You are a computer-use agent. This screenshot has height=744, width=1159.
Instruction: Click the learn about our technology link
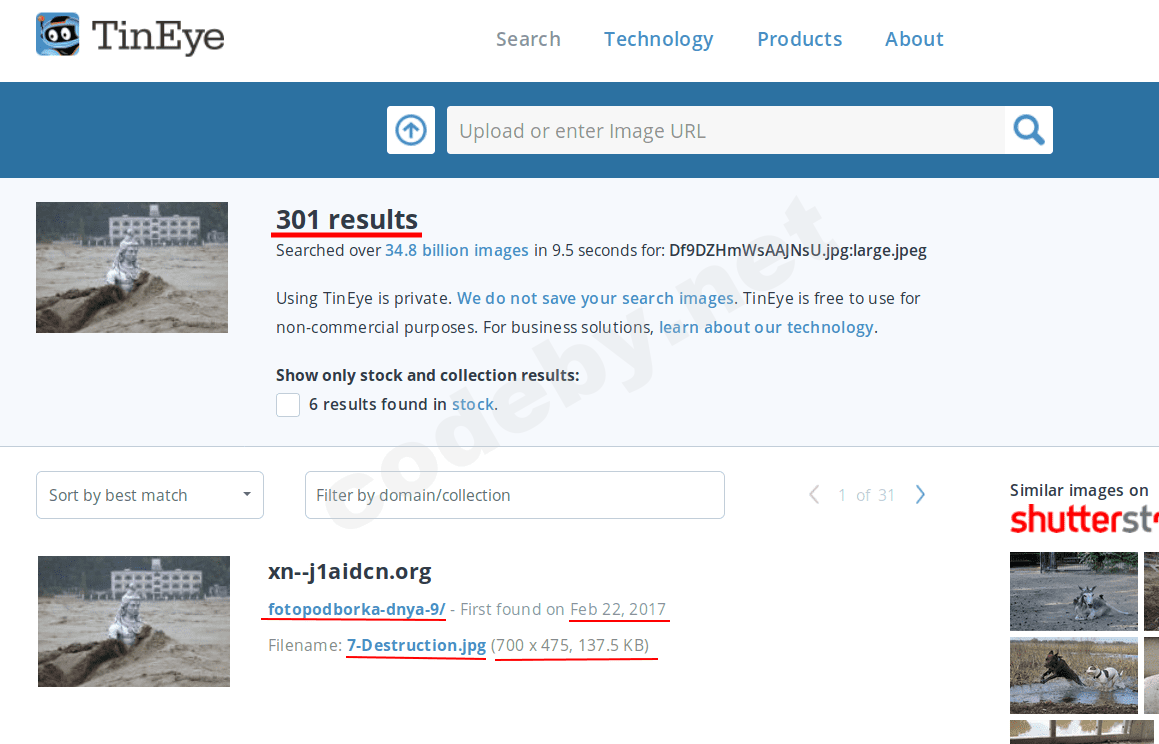click(x=766, y=327)
